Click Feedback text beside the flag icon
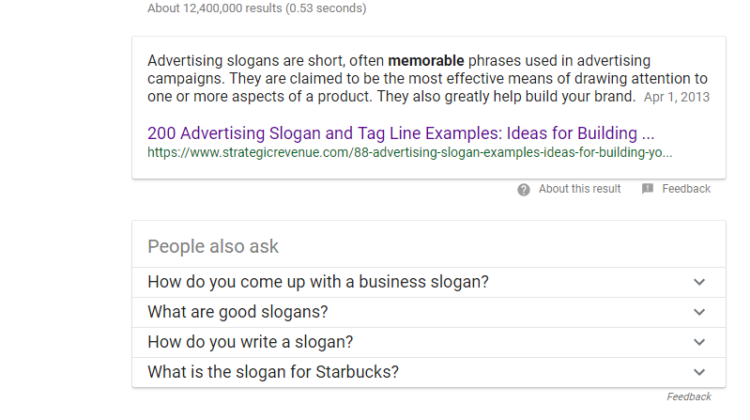 686,189
